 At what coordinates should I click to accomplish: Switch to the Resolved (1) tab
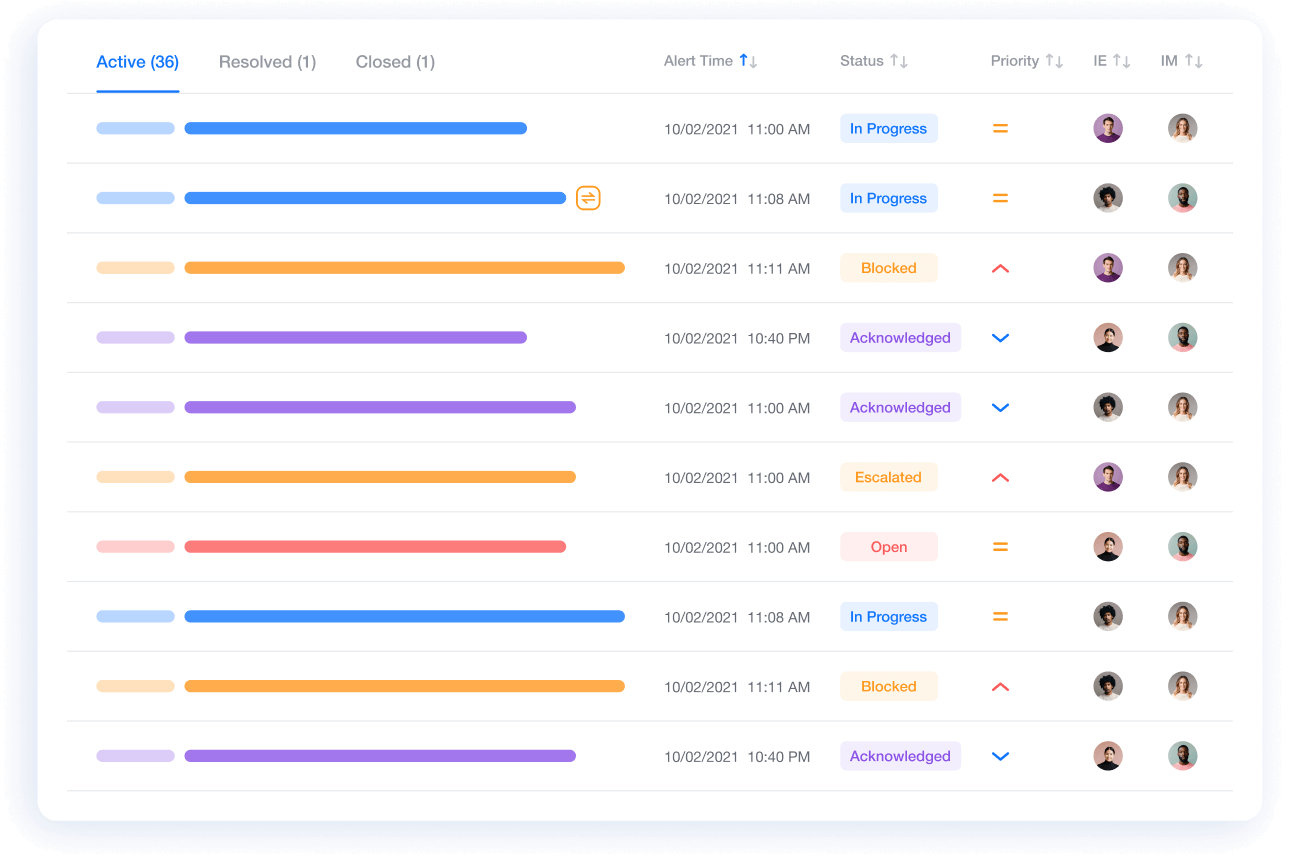click(267, 62)
